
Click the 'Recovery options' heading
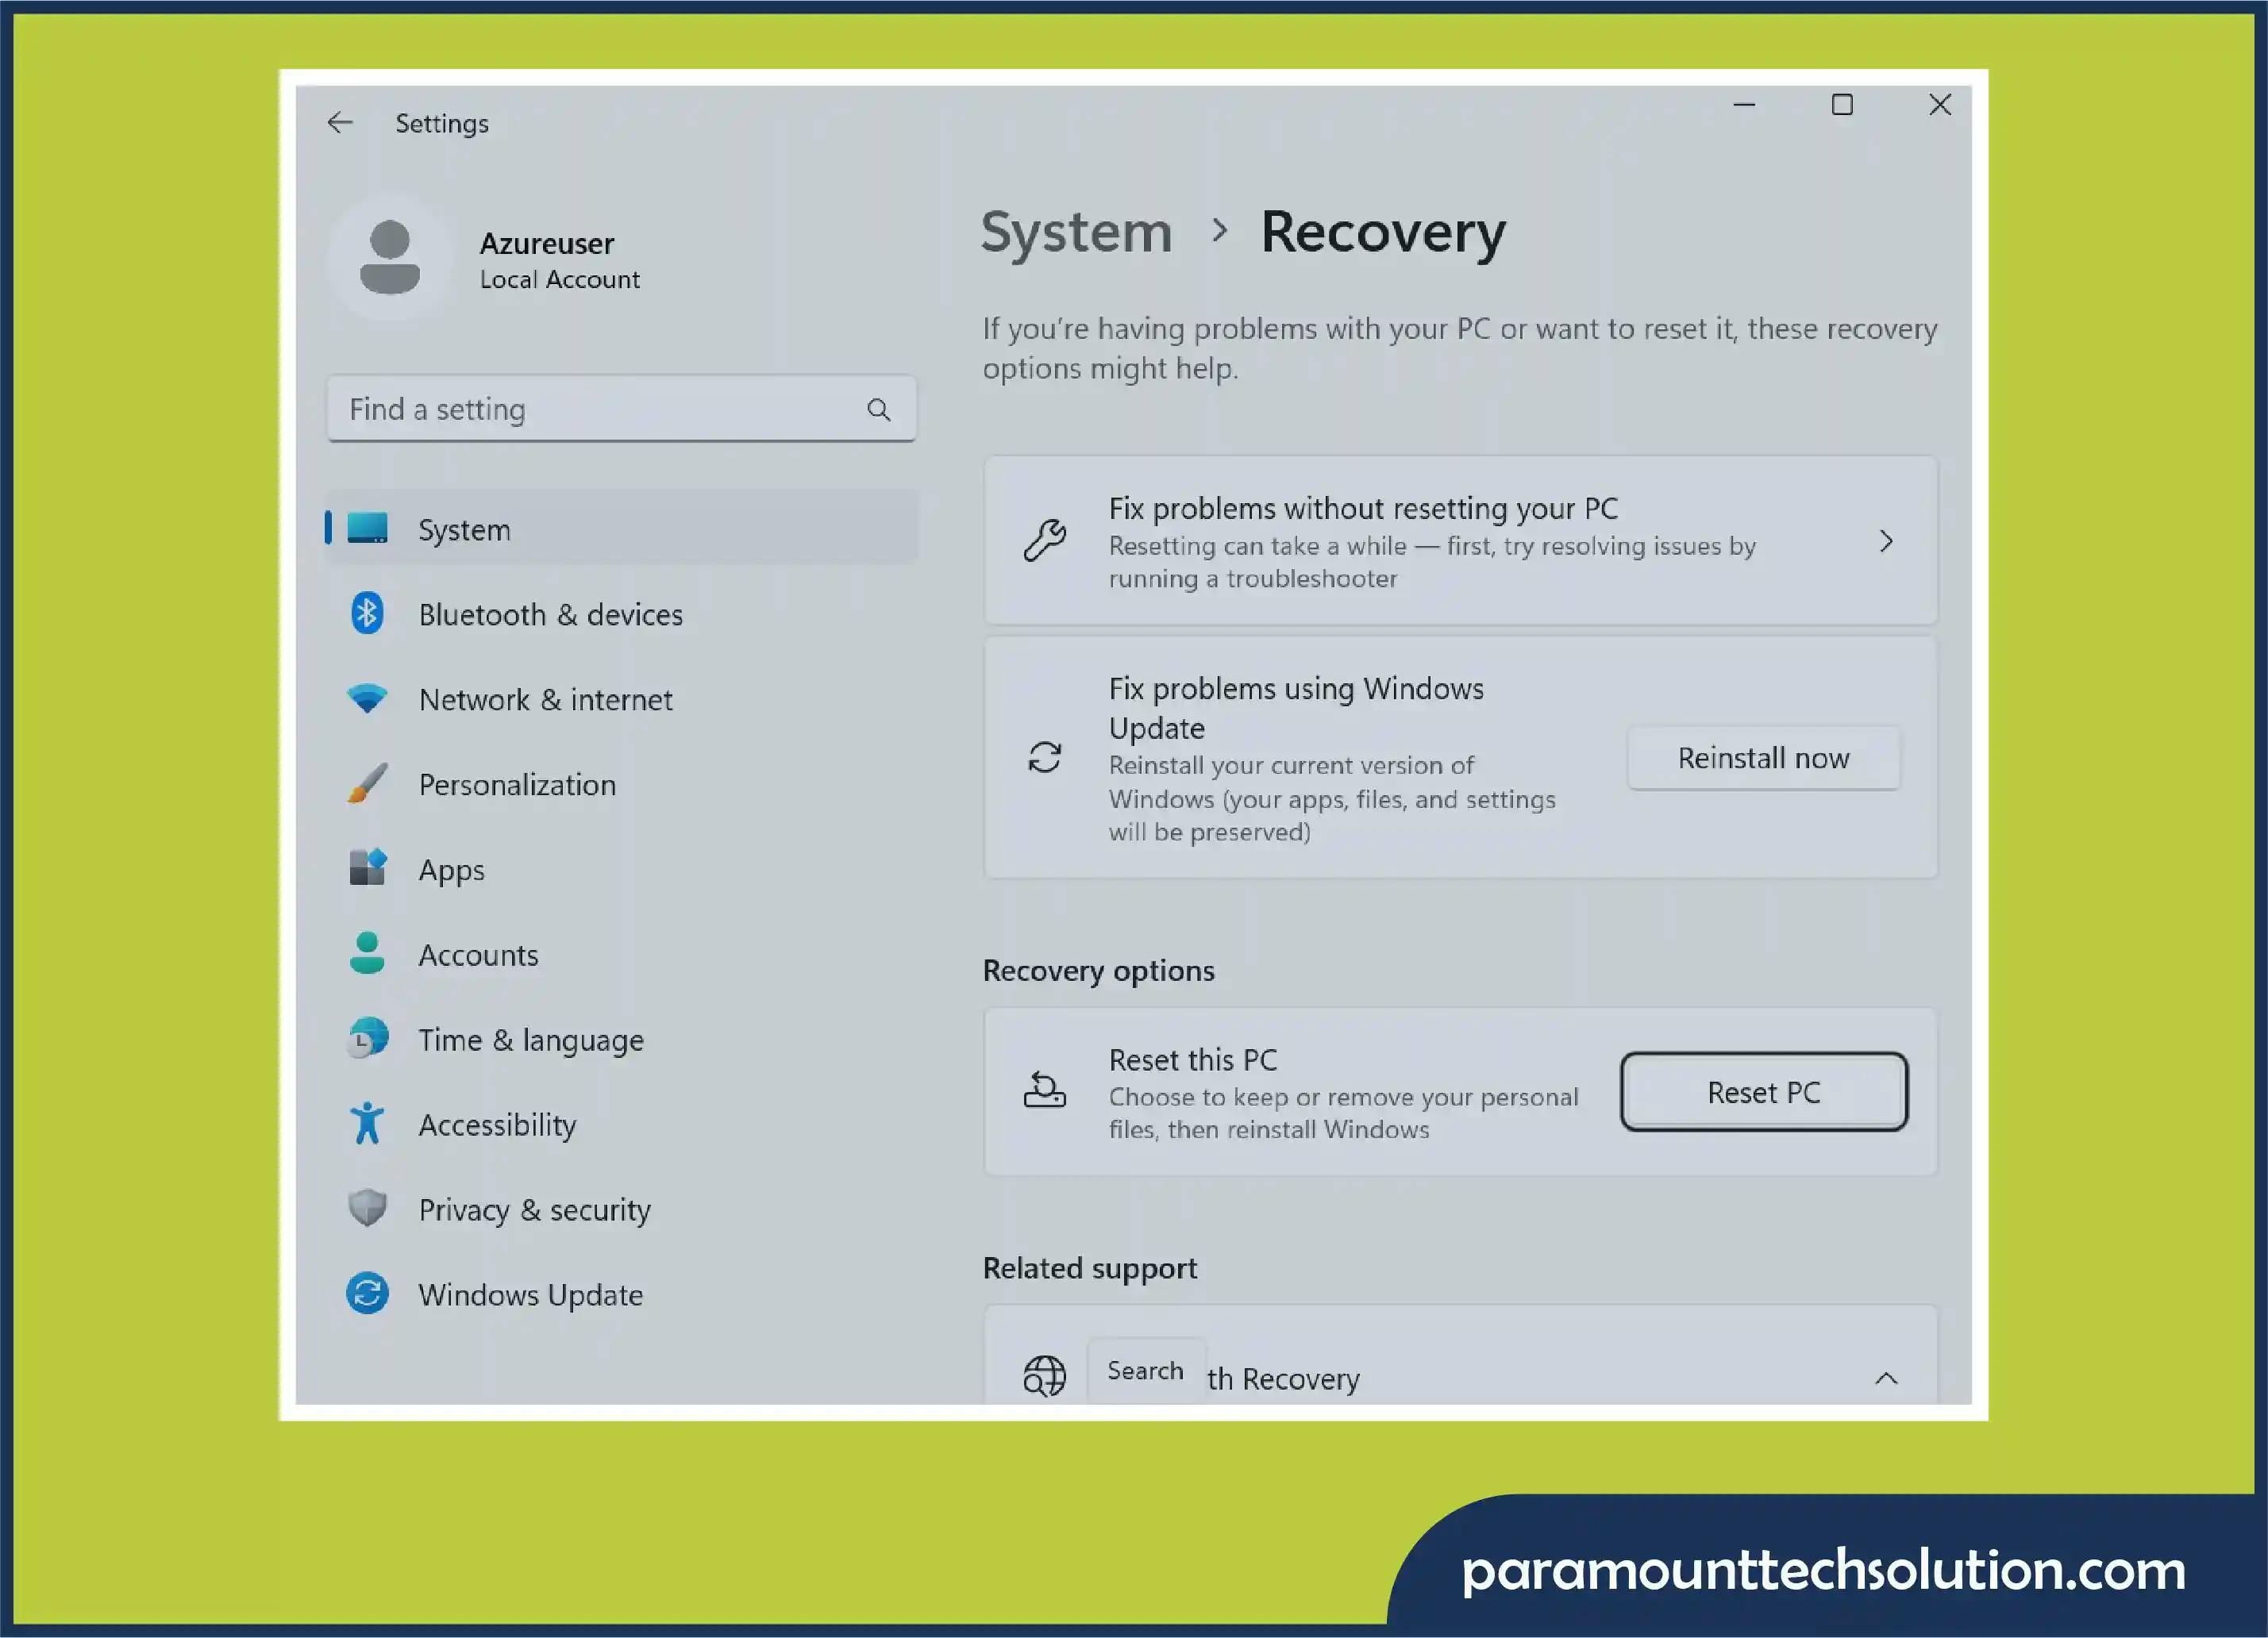1098,970
